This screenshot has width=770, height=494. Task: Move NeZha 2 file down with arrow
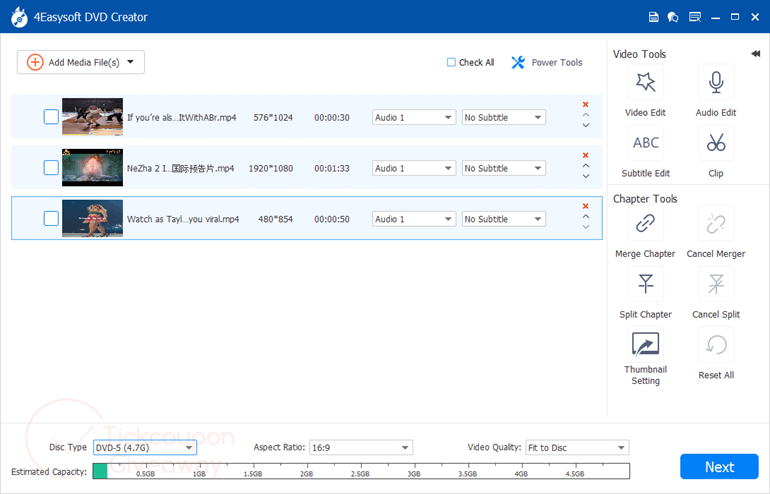point(586,176)
